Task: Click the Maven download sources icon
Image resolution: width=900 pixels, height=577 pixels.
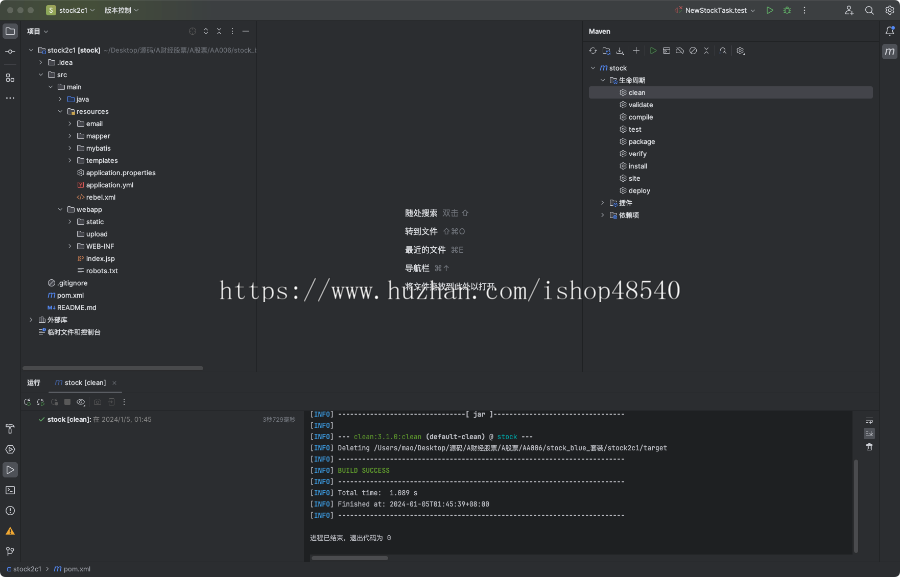Action: click(x=620, y=50)
